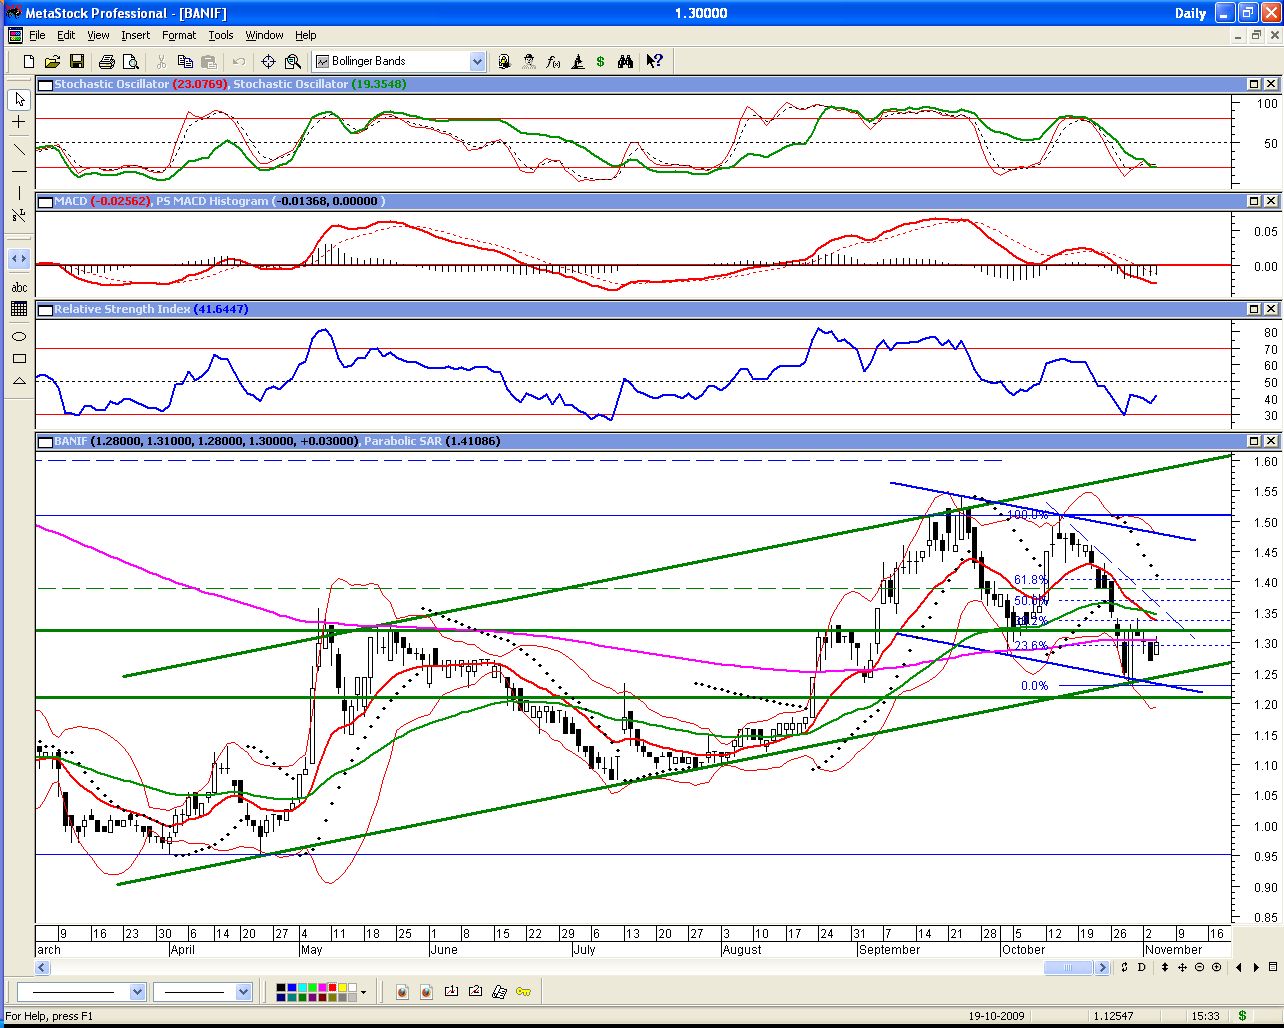The height and width of the screenshot is (1028, 1284).
Task: Maximize the Relative Strength Index inner window
Action: pos(1254,309)
